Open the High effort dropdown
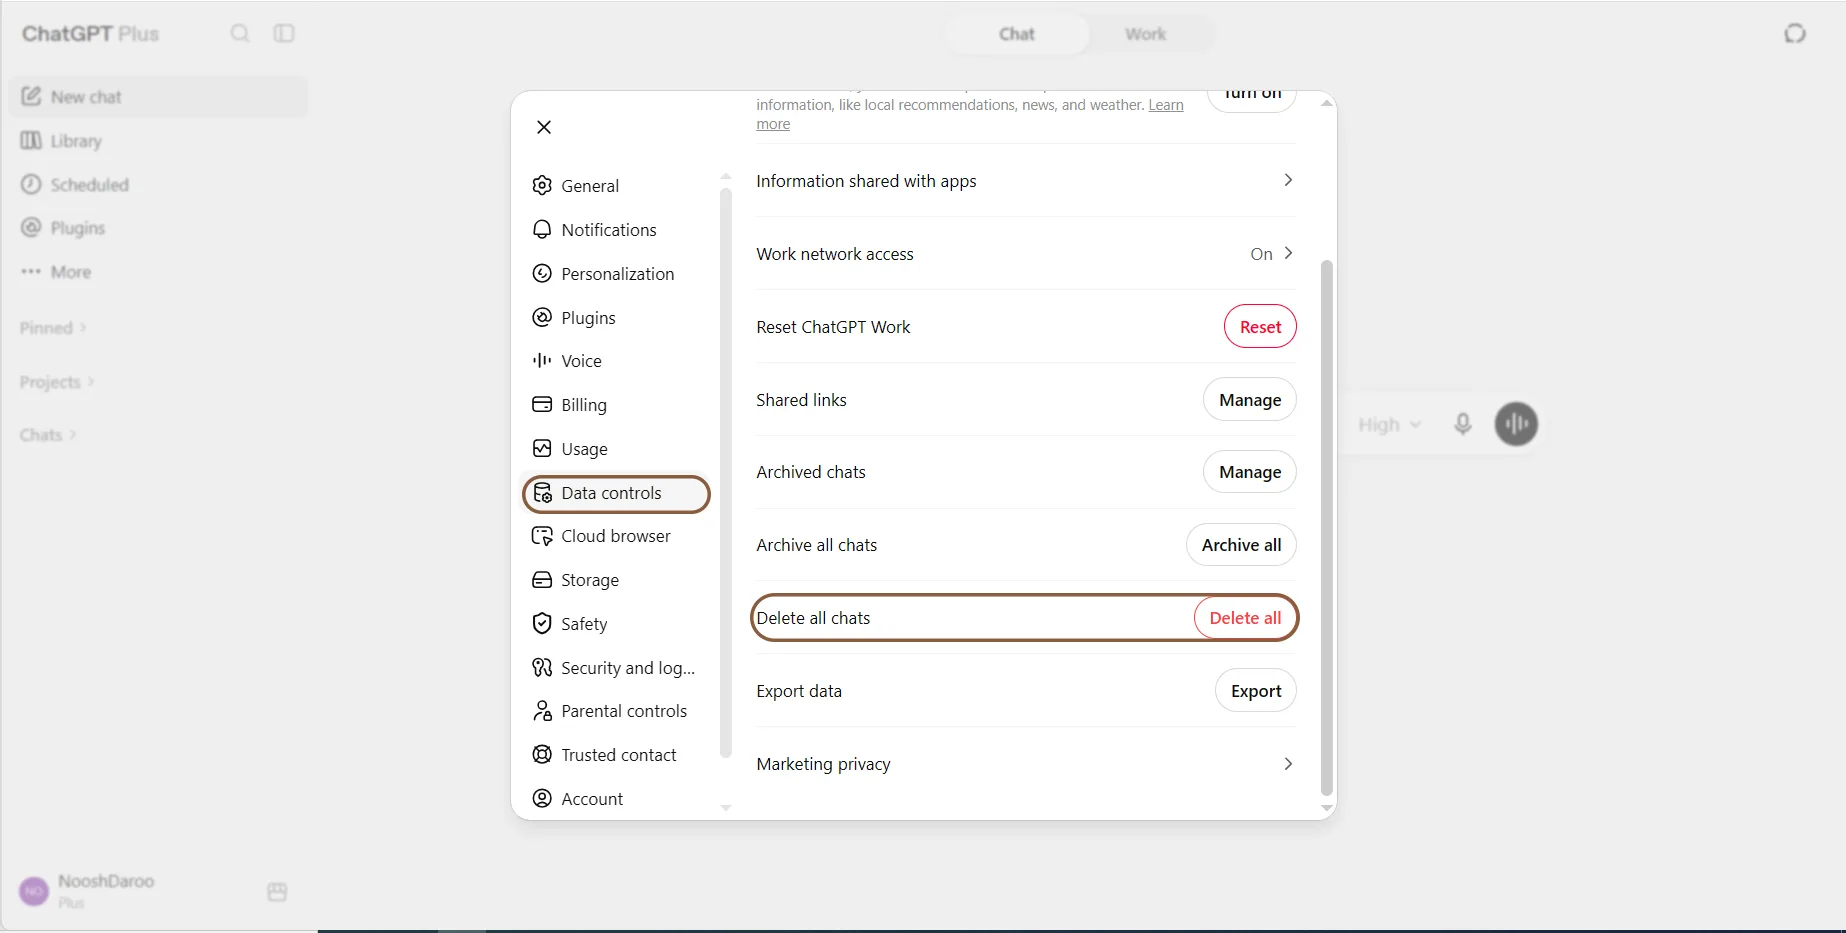 pos(1389,424)
